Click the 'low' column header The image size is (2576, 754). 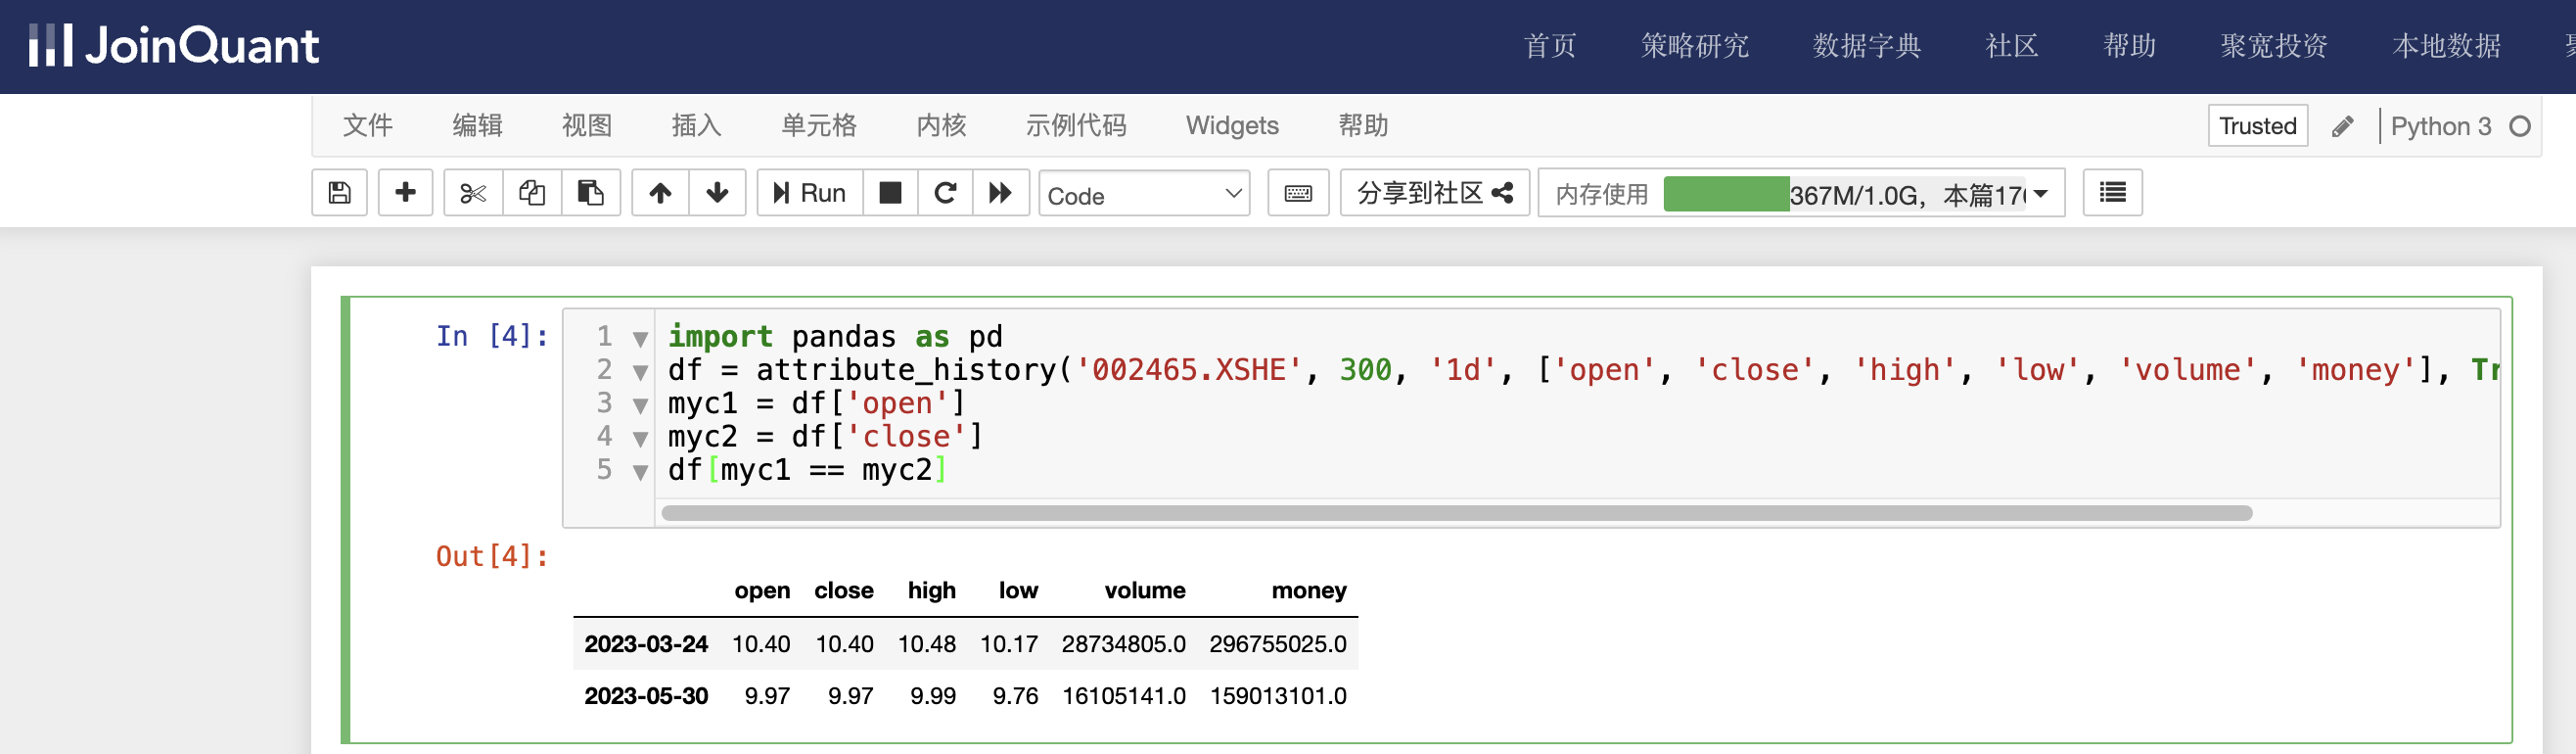point(1018,590)
